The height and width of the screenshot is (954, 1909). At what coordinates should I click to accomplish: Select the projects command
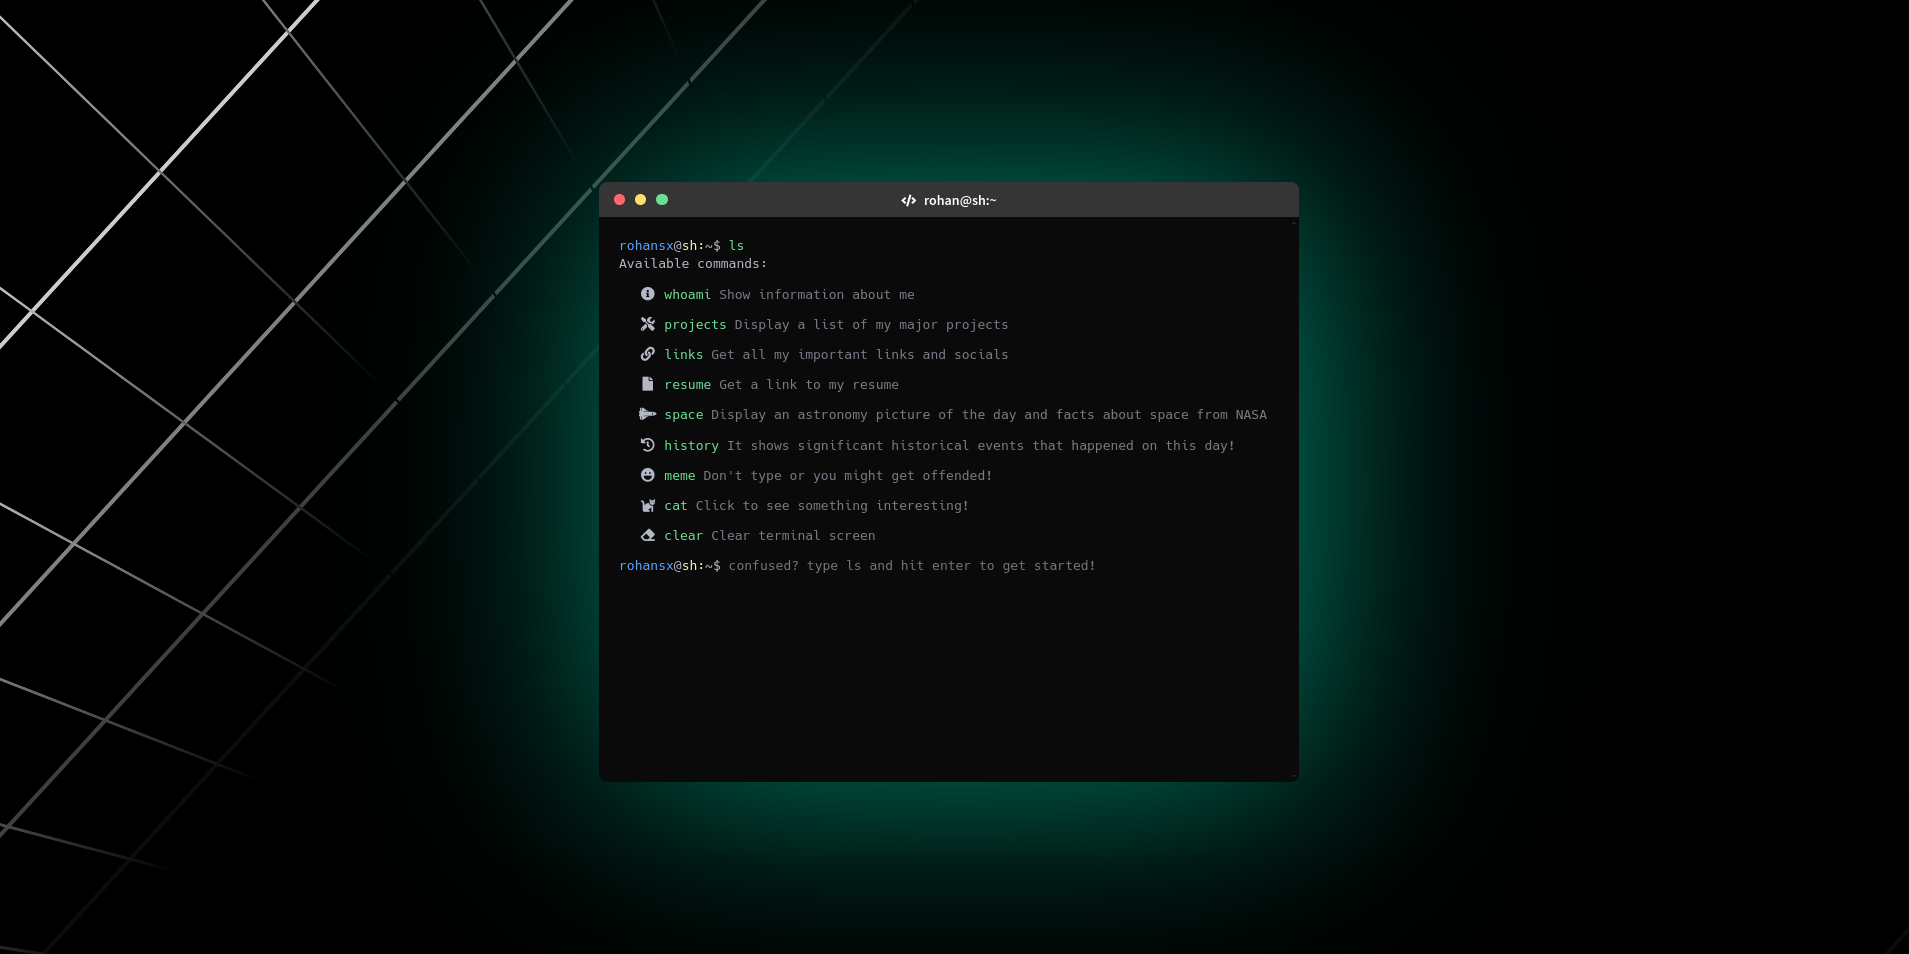695,324
